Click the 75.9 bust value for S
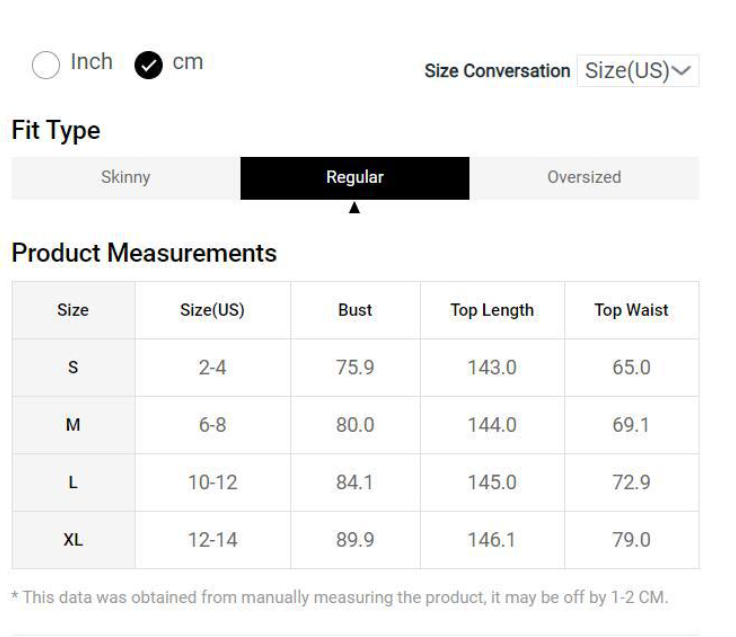 [355, 368]
